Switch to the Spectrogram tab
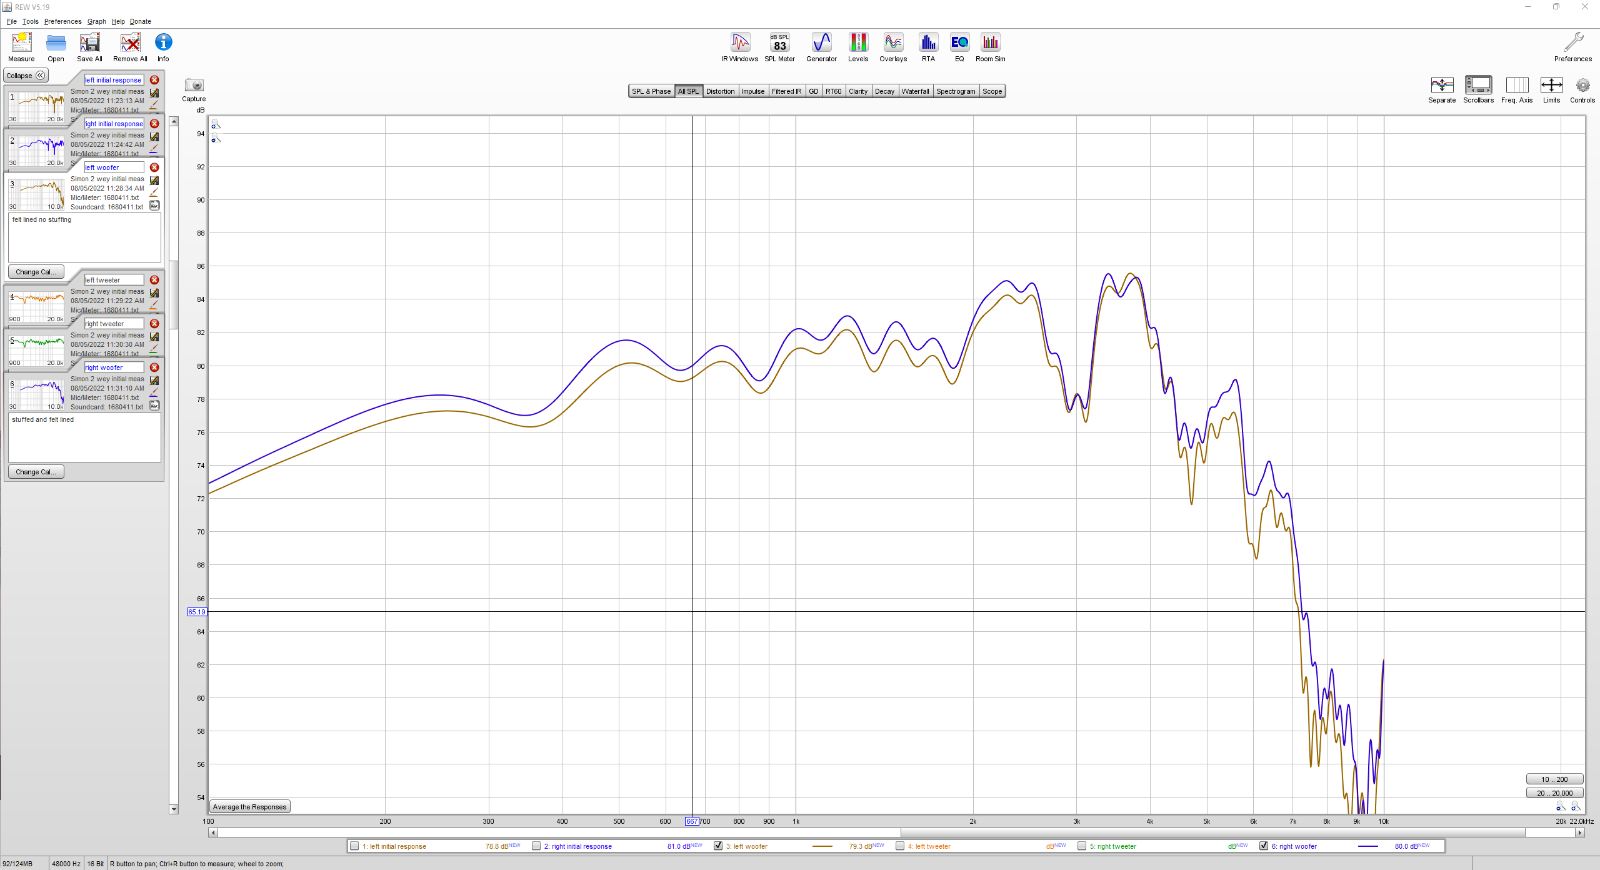The height and width of the screenshot is (870, 1600). [x=956, y=91]
